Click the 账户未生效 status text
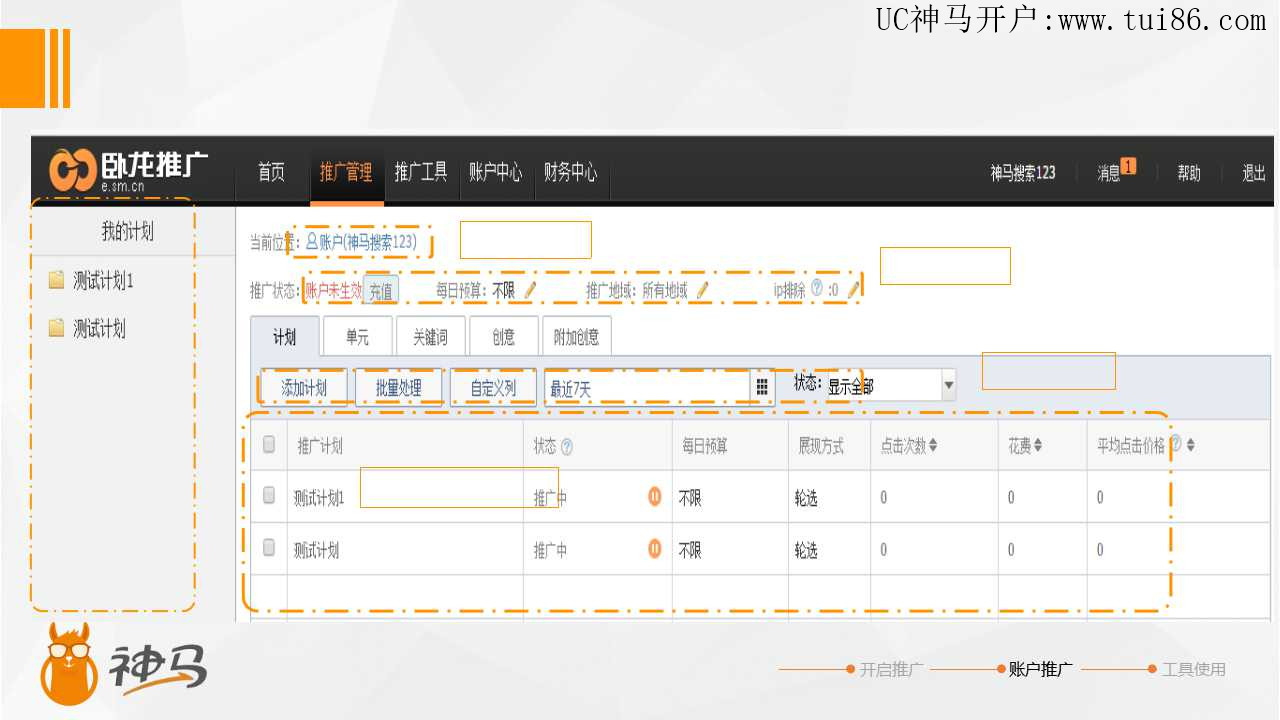The width and height of the screenshot is (1280, 720). pyautogui.click(x=333, y=291)
